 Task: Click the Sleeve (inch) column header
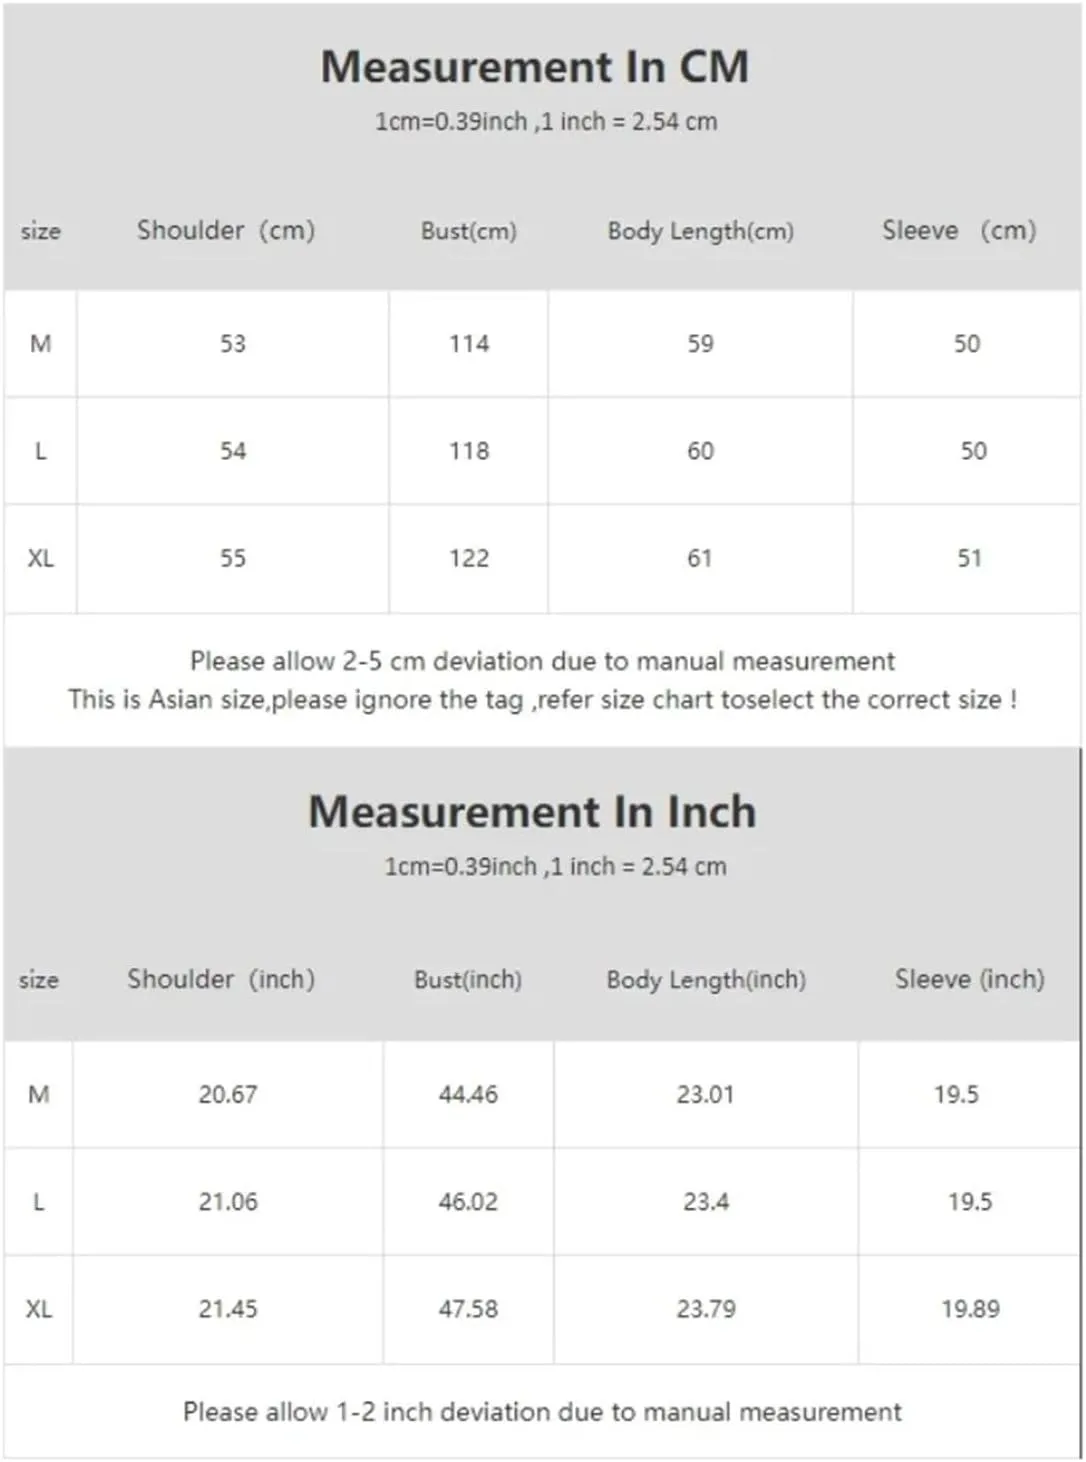(970, 979)
